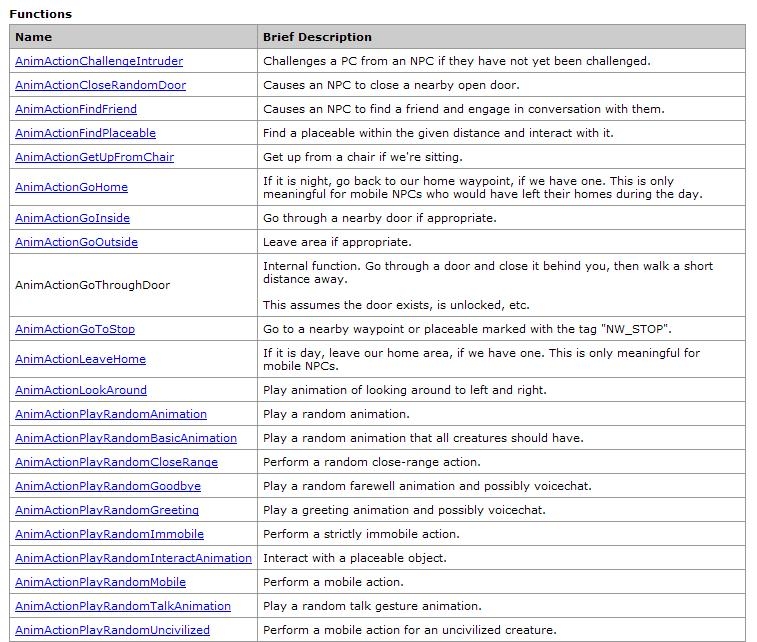Screen dimensions: 757x642
Task: Open the AnimActionGoToStop link
Action: [x=75, y=329]
